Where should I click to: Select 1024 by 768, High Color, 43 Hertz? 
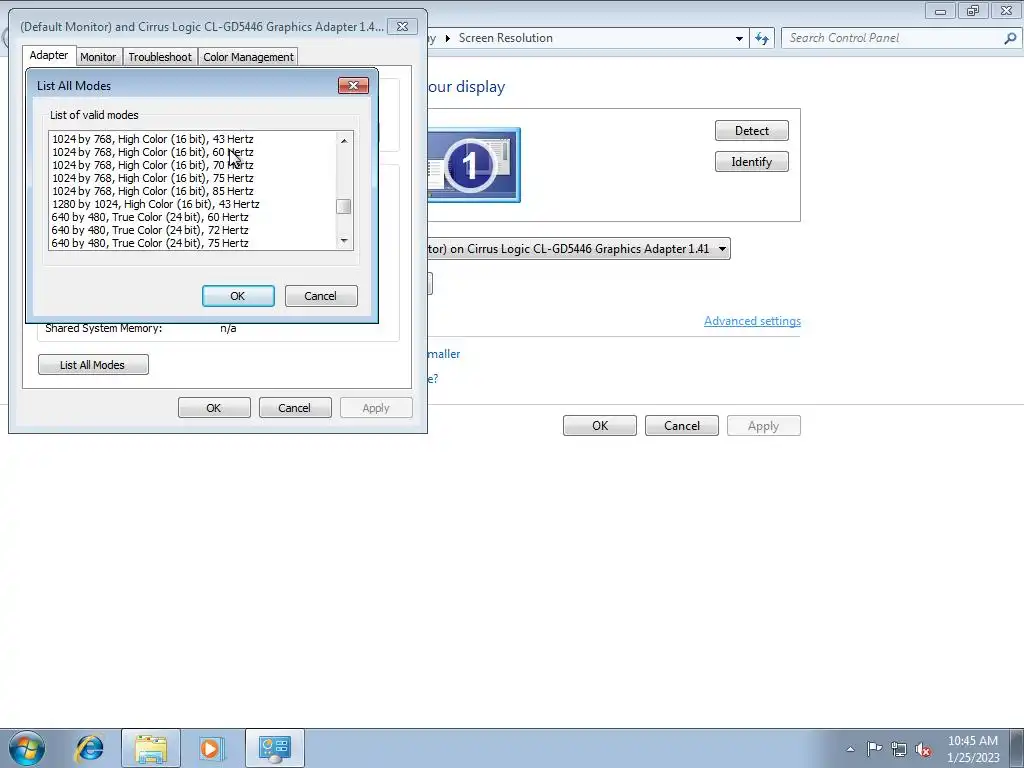[x=193, y=139]
